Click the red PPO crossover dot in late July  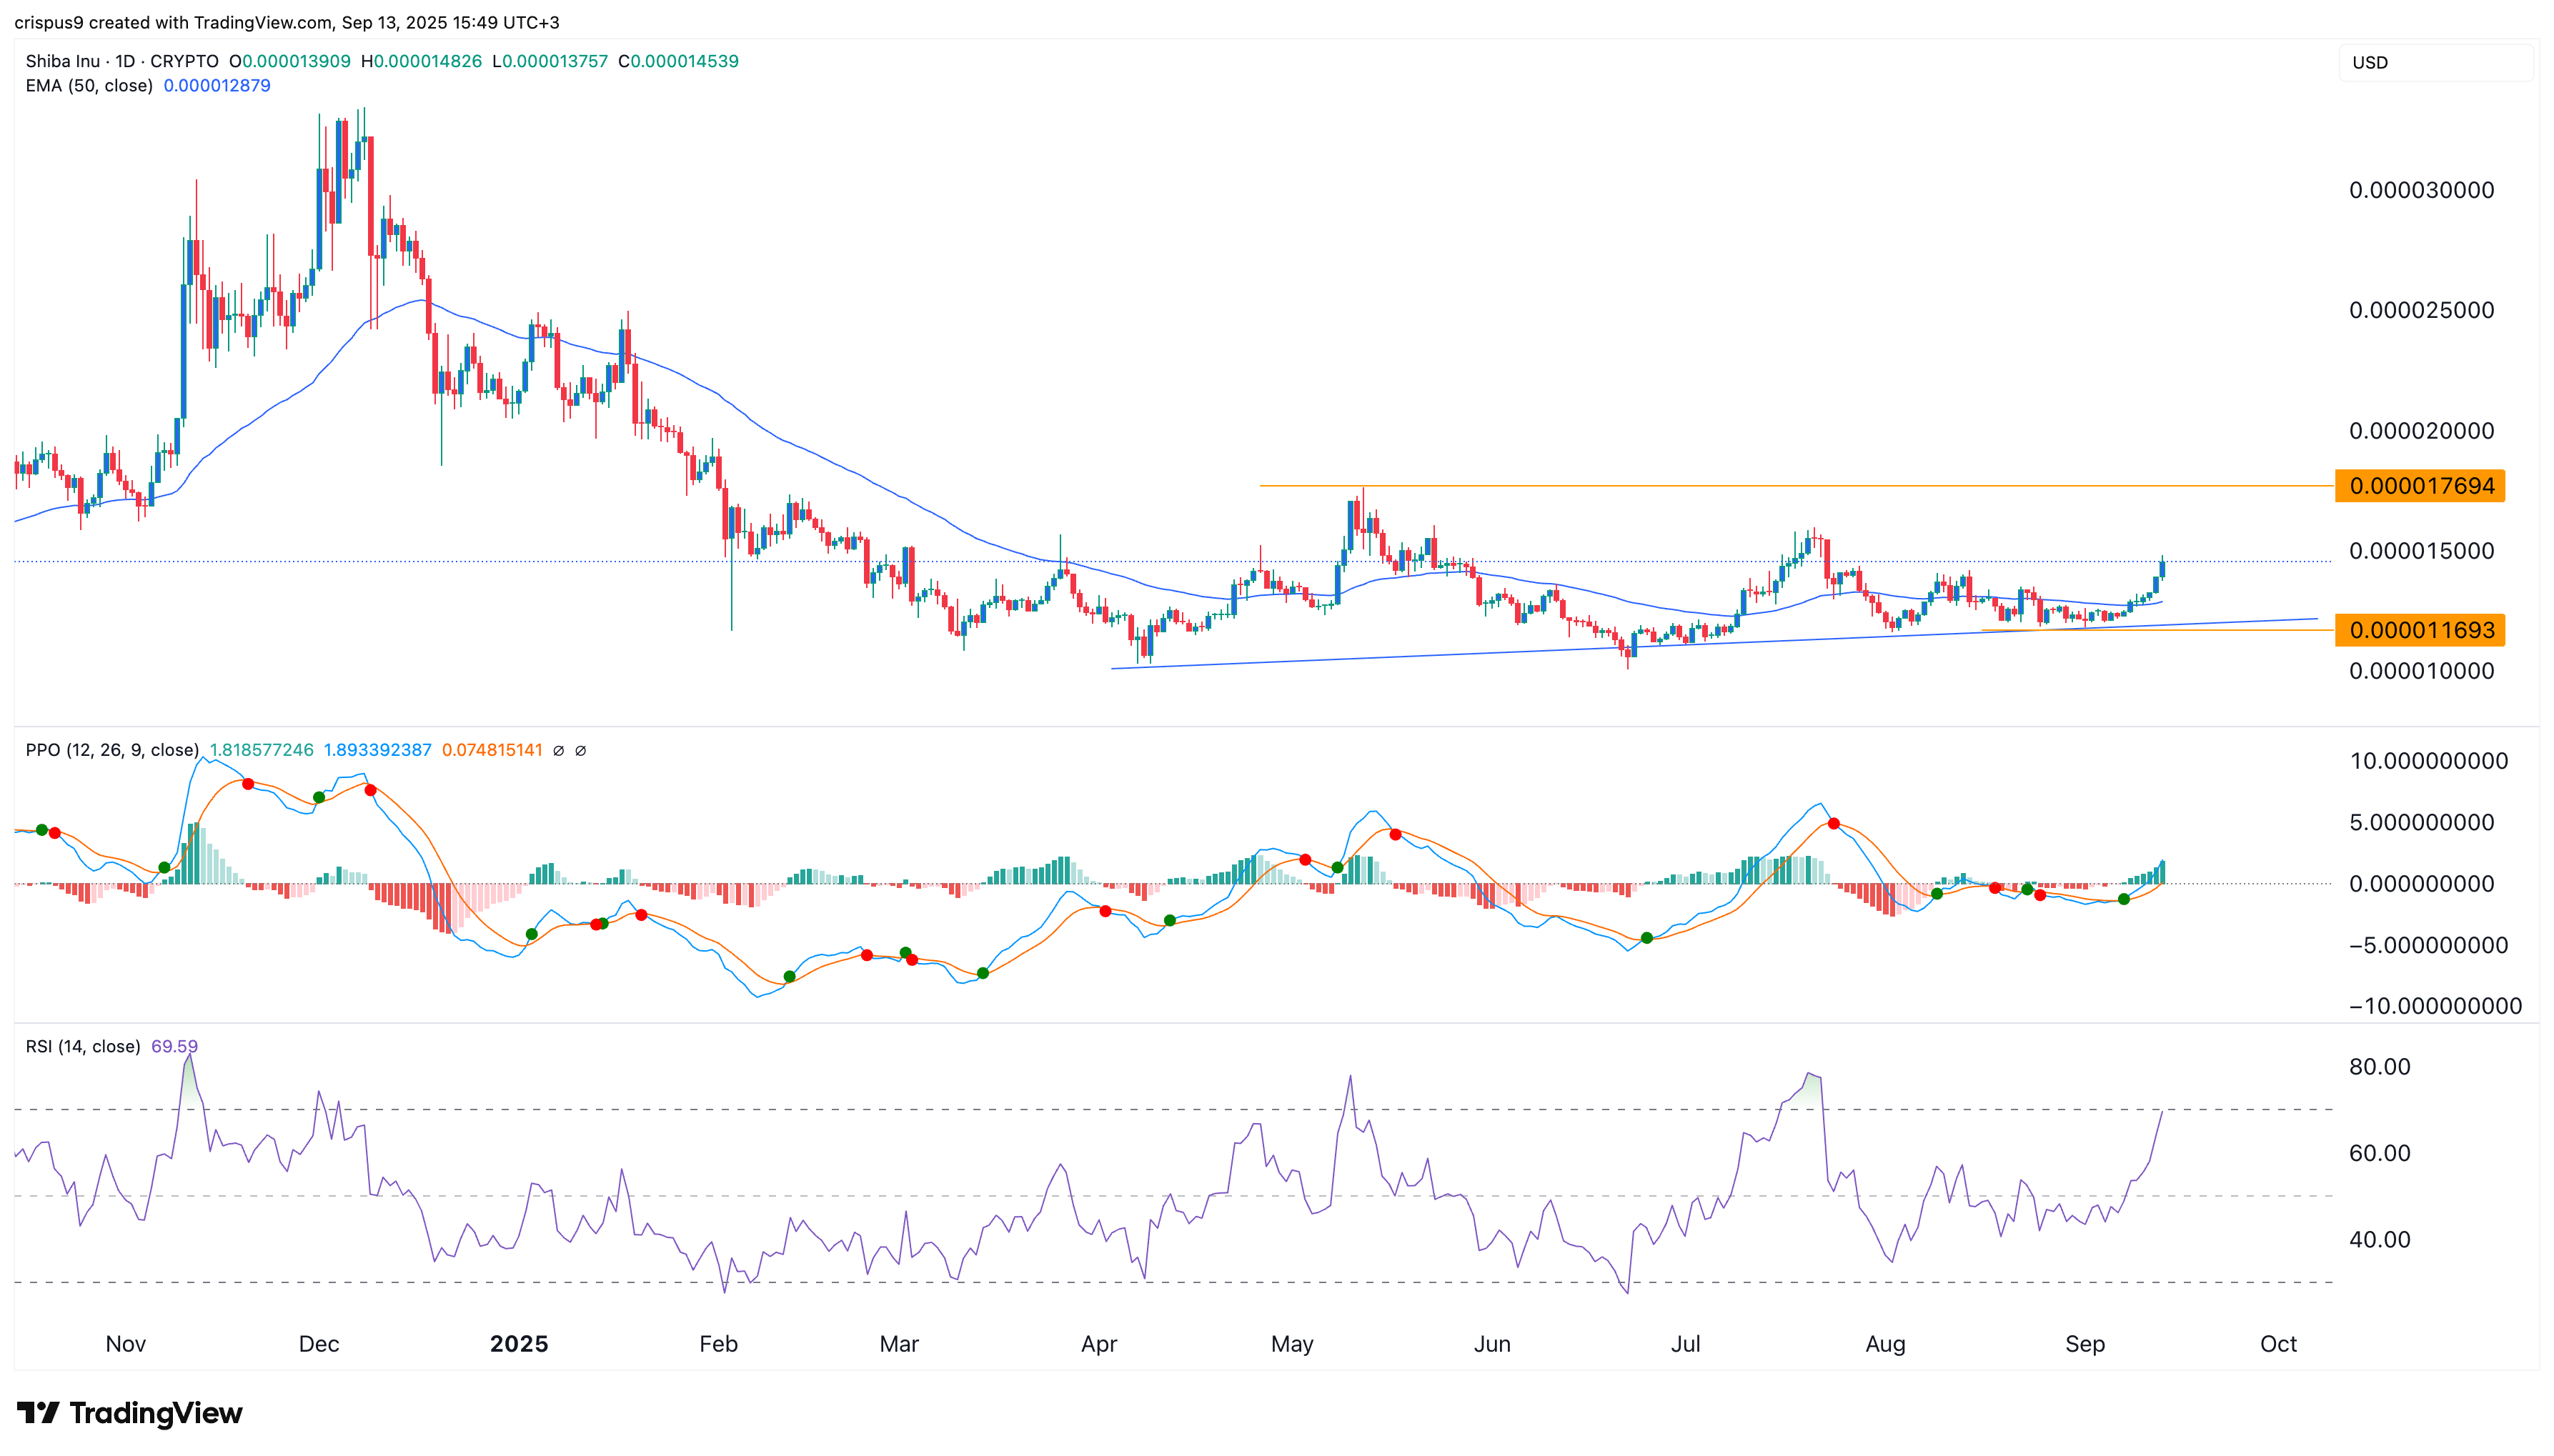[x=1833, y=824]
